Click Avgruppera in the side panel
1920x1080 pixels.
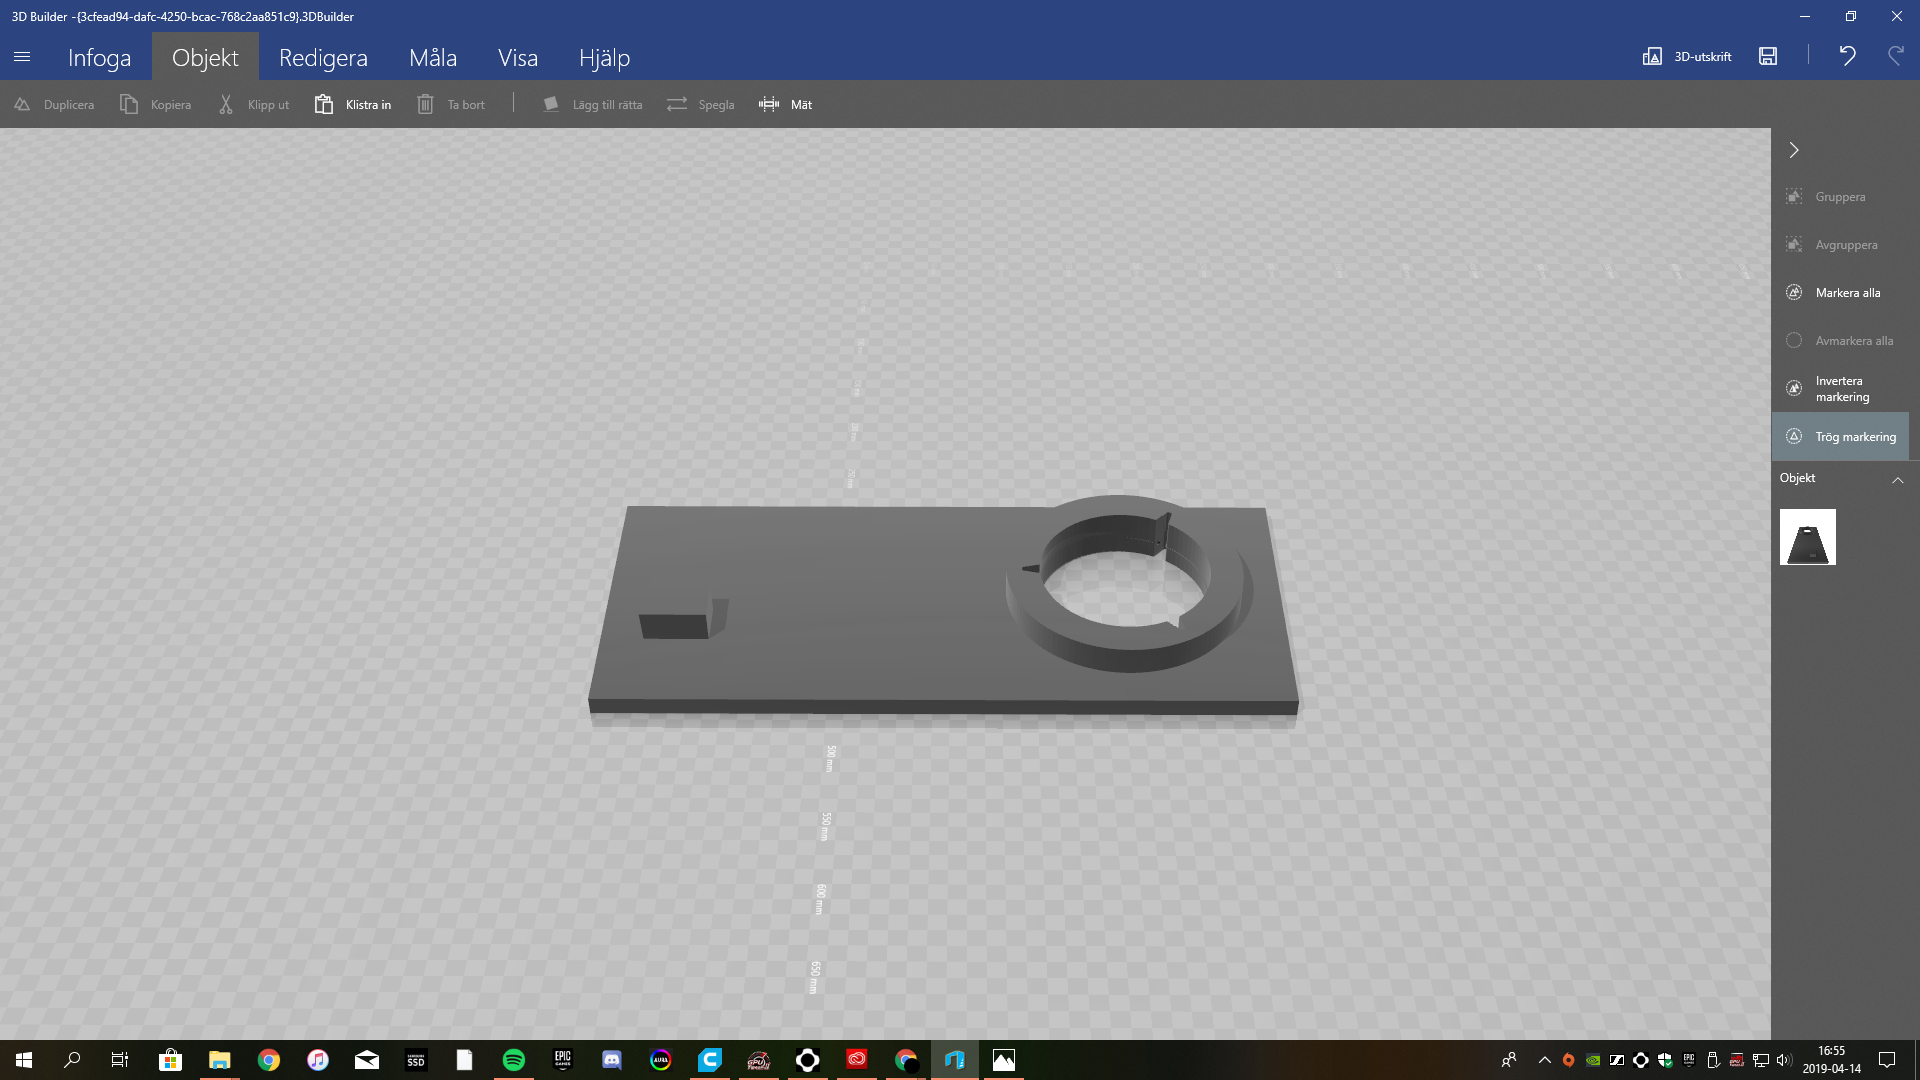tap(1840, 245)
